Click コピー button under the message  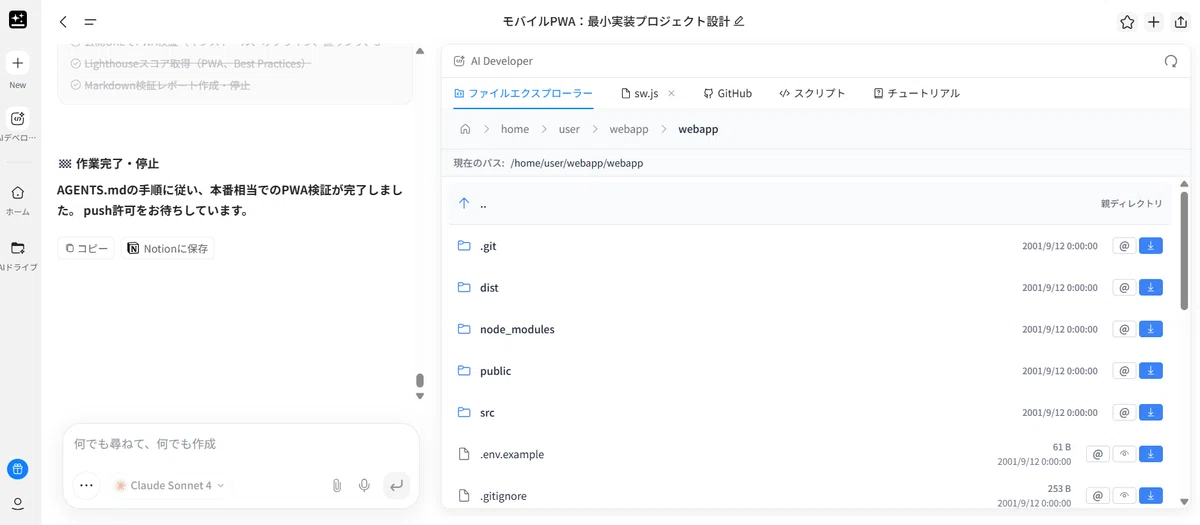click(86, 248)
